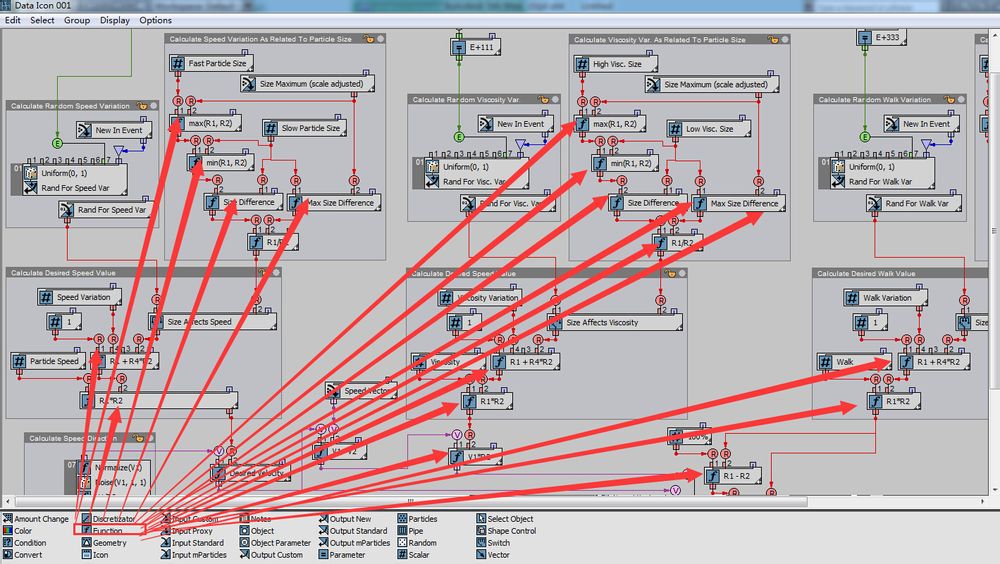This screenshot has width=1000, height=564.
Task: Select the E+111 node
Action: click(x=476, y=47)
